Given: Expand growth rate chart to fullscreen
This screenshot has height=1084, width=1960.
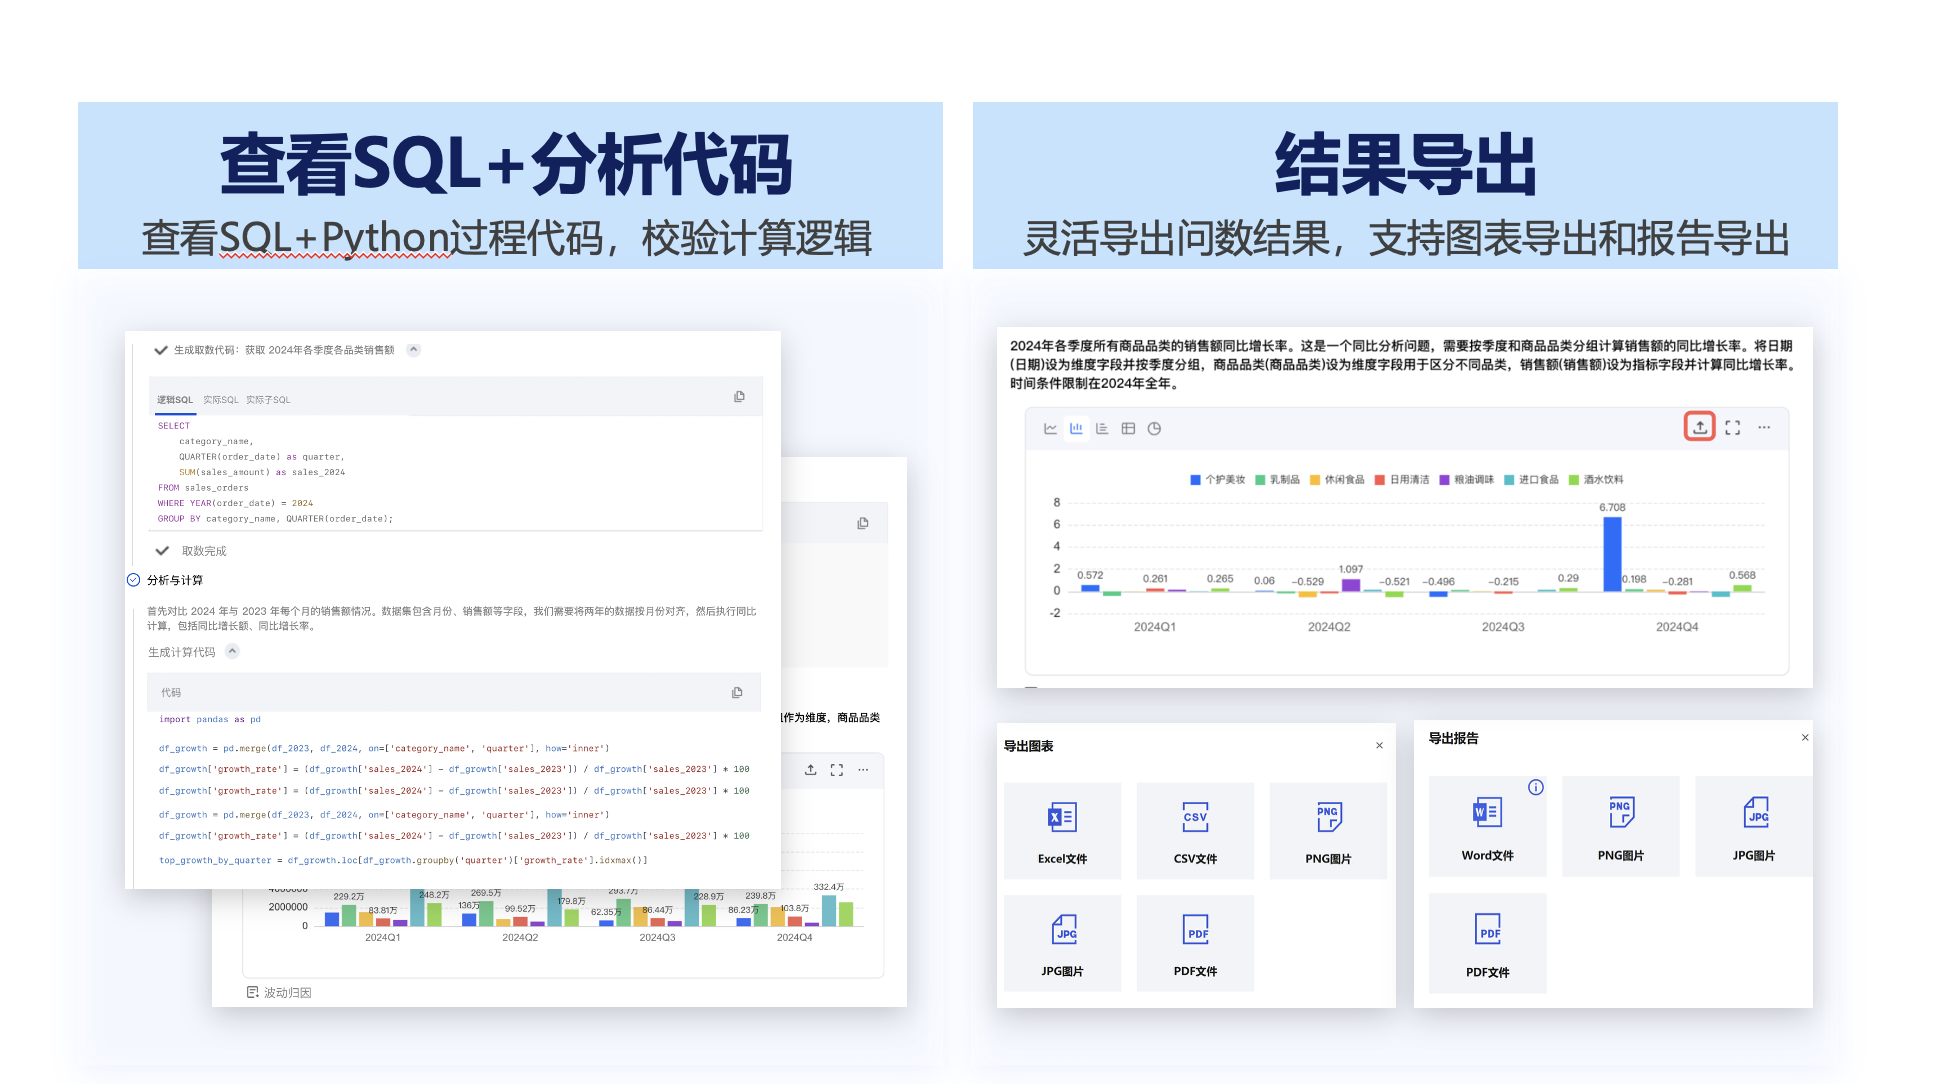Looking at the screenshot, I should [x=1732, y=427].
